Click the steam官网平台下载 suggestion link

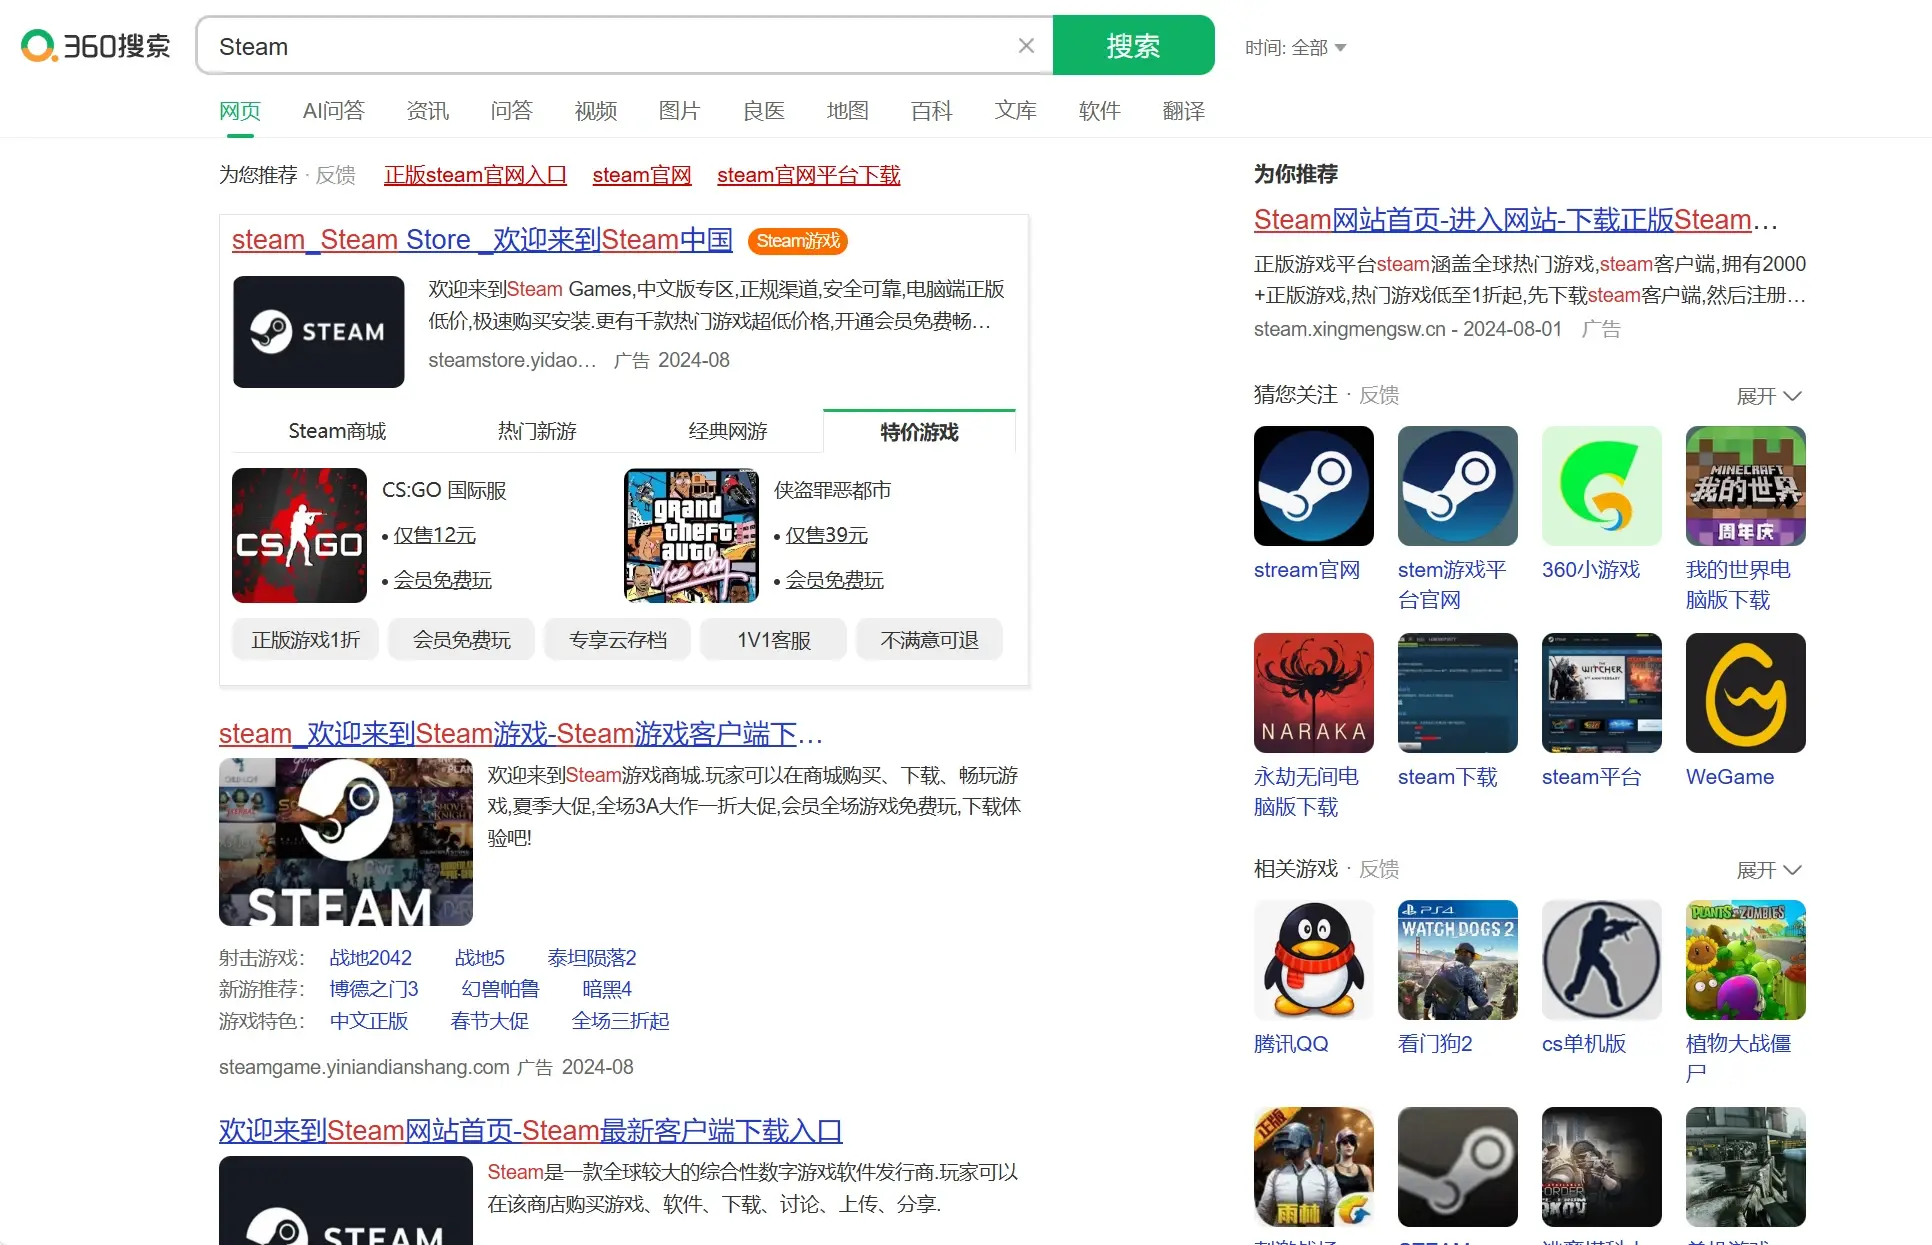(x=808, y=175)
